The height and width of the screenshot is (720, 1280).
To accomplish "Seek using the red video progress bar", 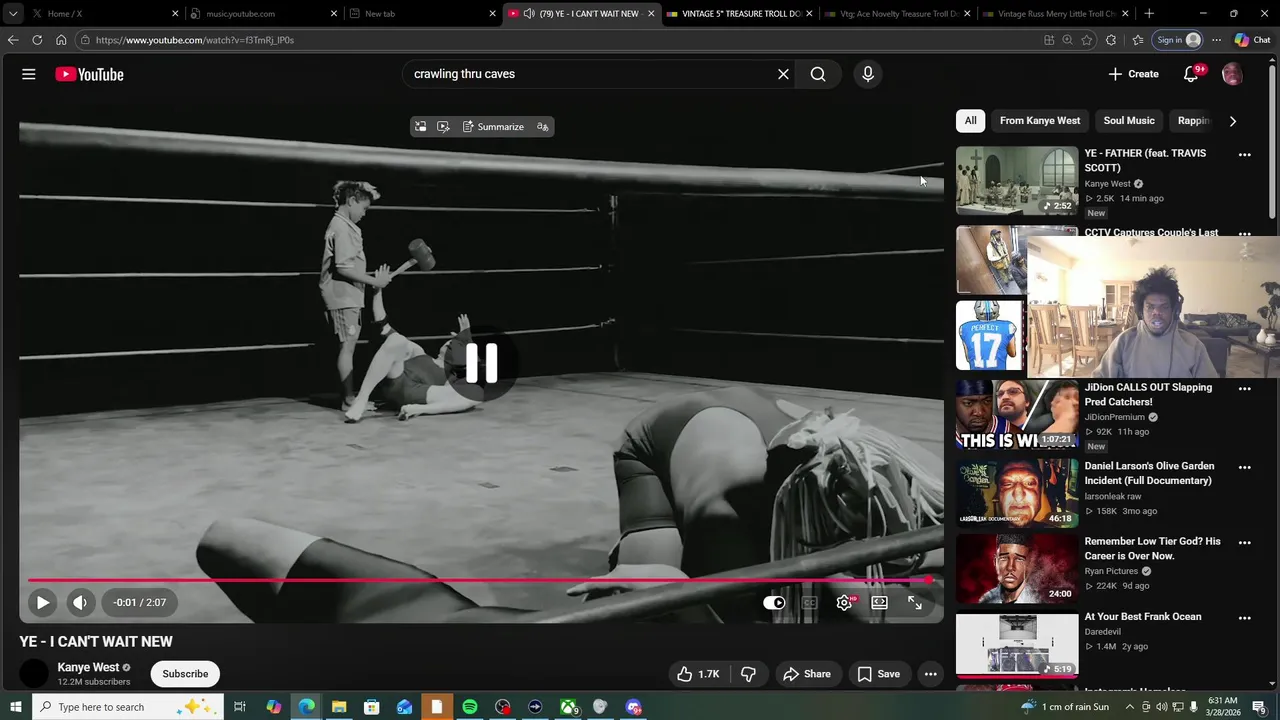I will [x=480, y=579].
